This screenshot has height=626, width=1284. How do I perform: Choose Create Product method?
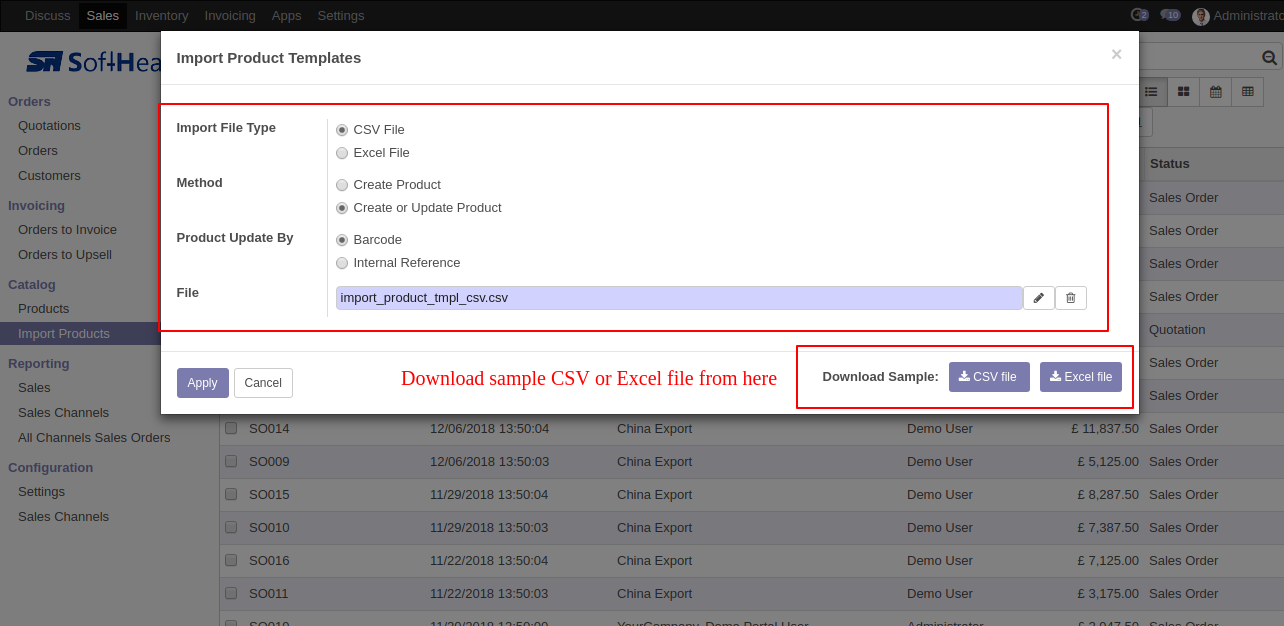pyautogui.click(x=342, y=185)
